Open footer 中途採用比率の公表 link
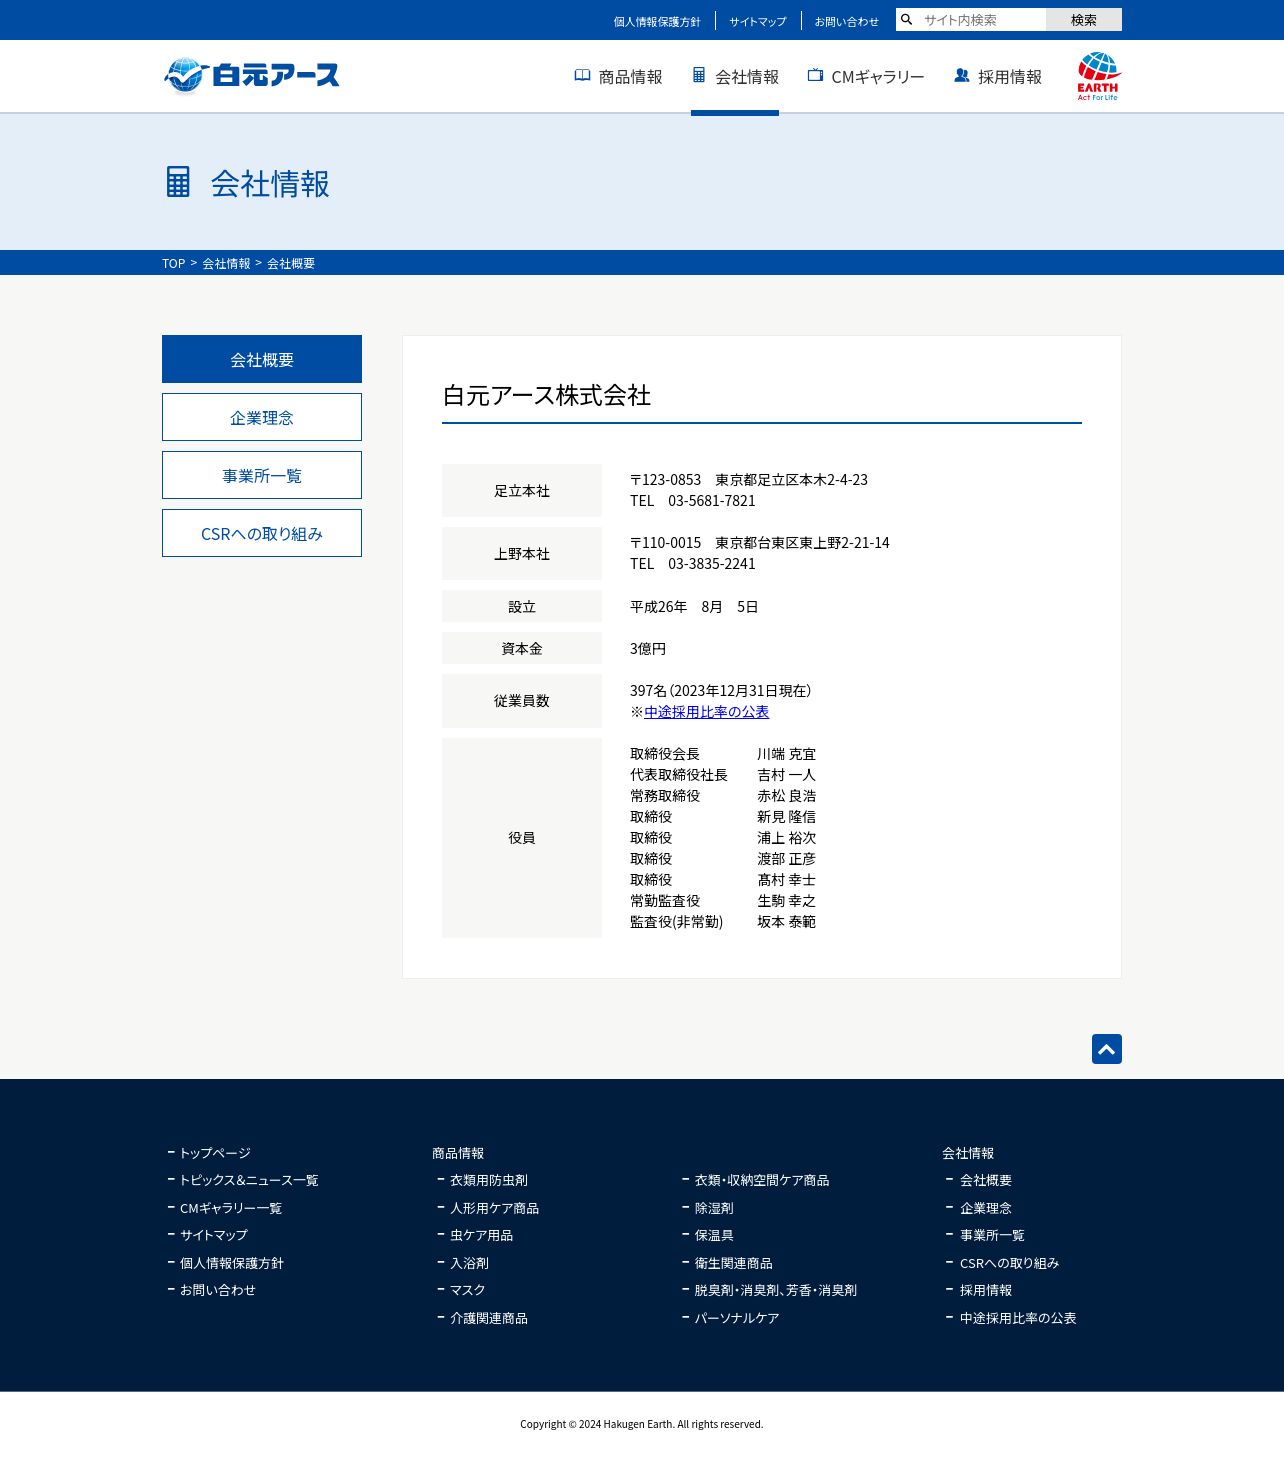 1018,1318
